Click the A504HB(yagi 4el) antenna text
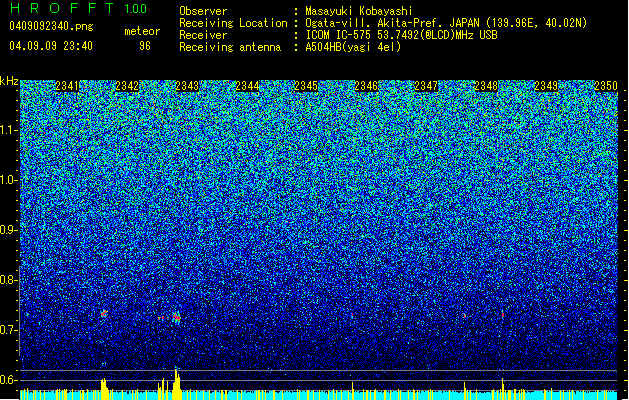Screen dimensions: 629x400 [353, 47]
